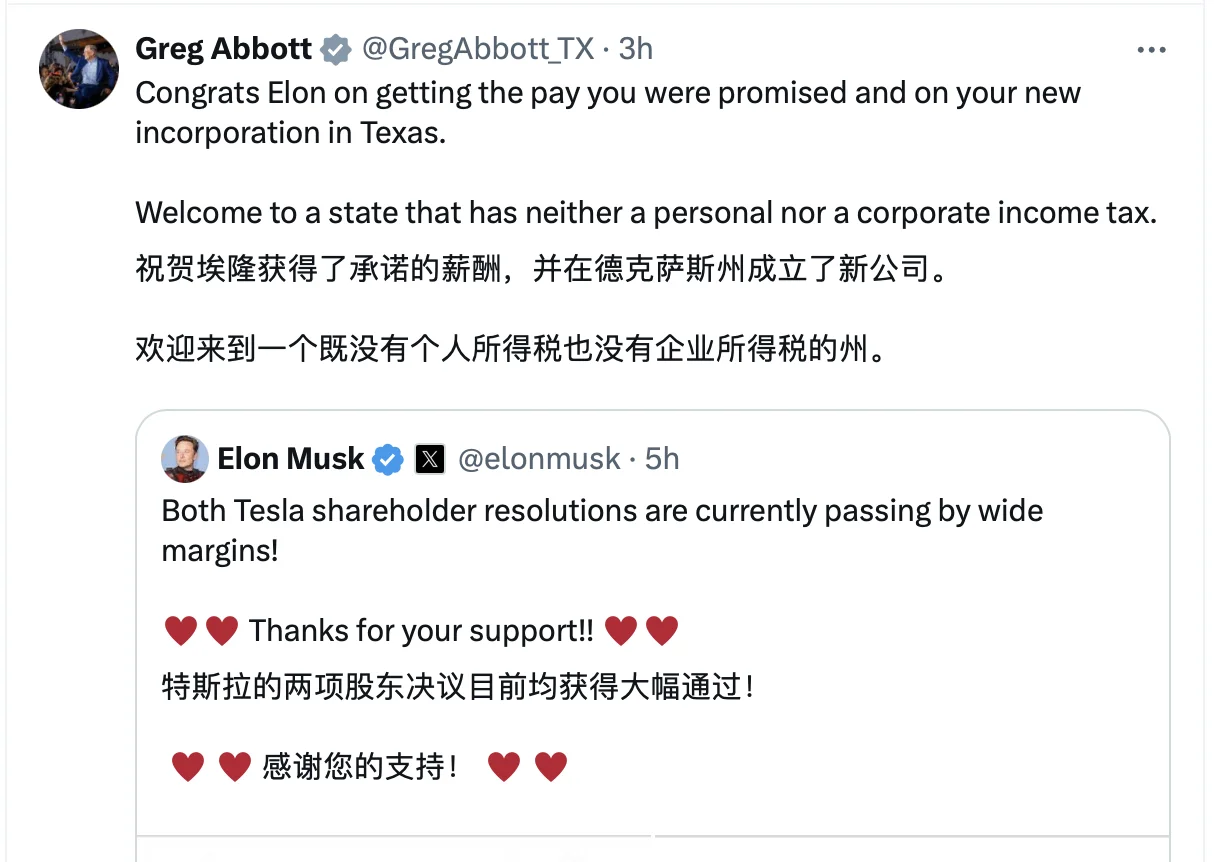Click Elon Musk's blue verified checkmark
The image size is (1214, 862).
pos(388,459)
